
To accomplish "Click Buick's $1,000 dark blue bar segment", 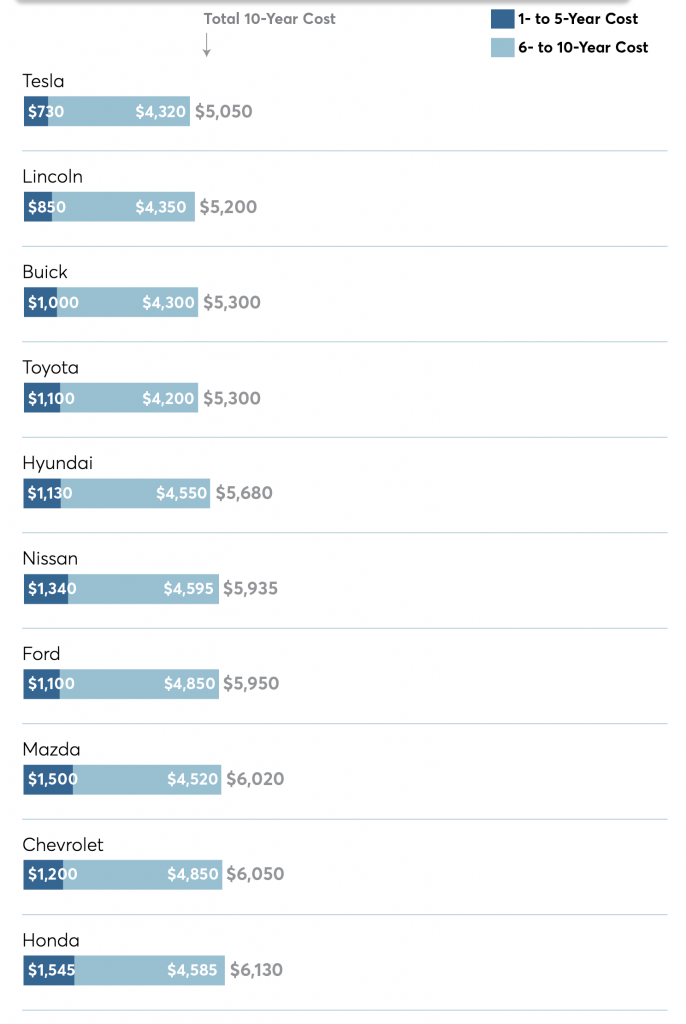I will (40, 303).
